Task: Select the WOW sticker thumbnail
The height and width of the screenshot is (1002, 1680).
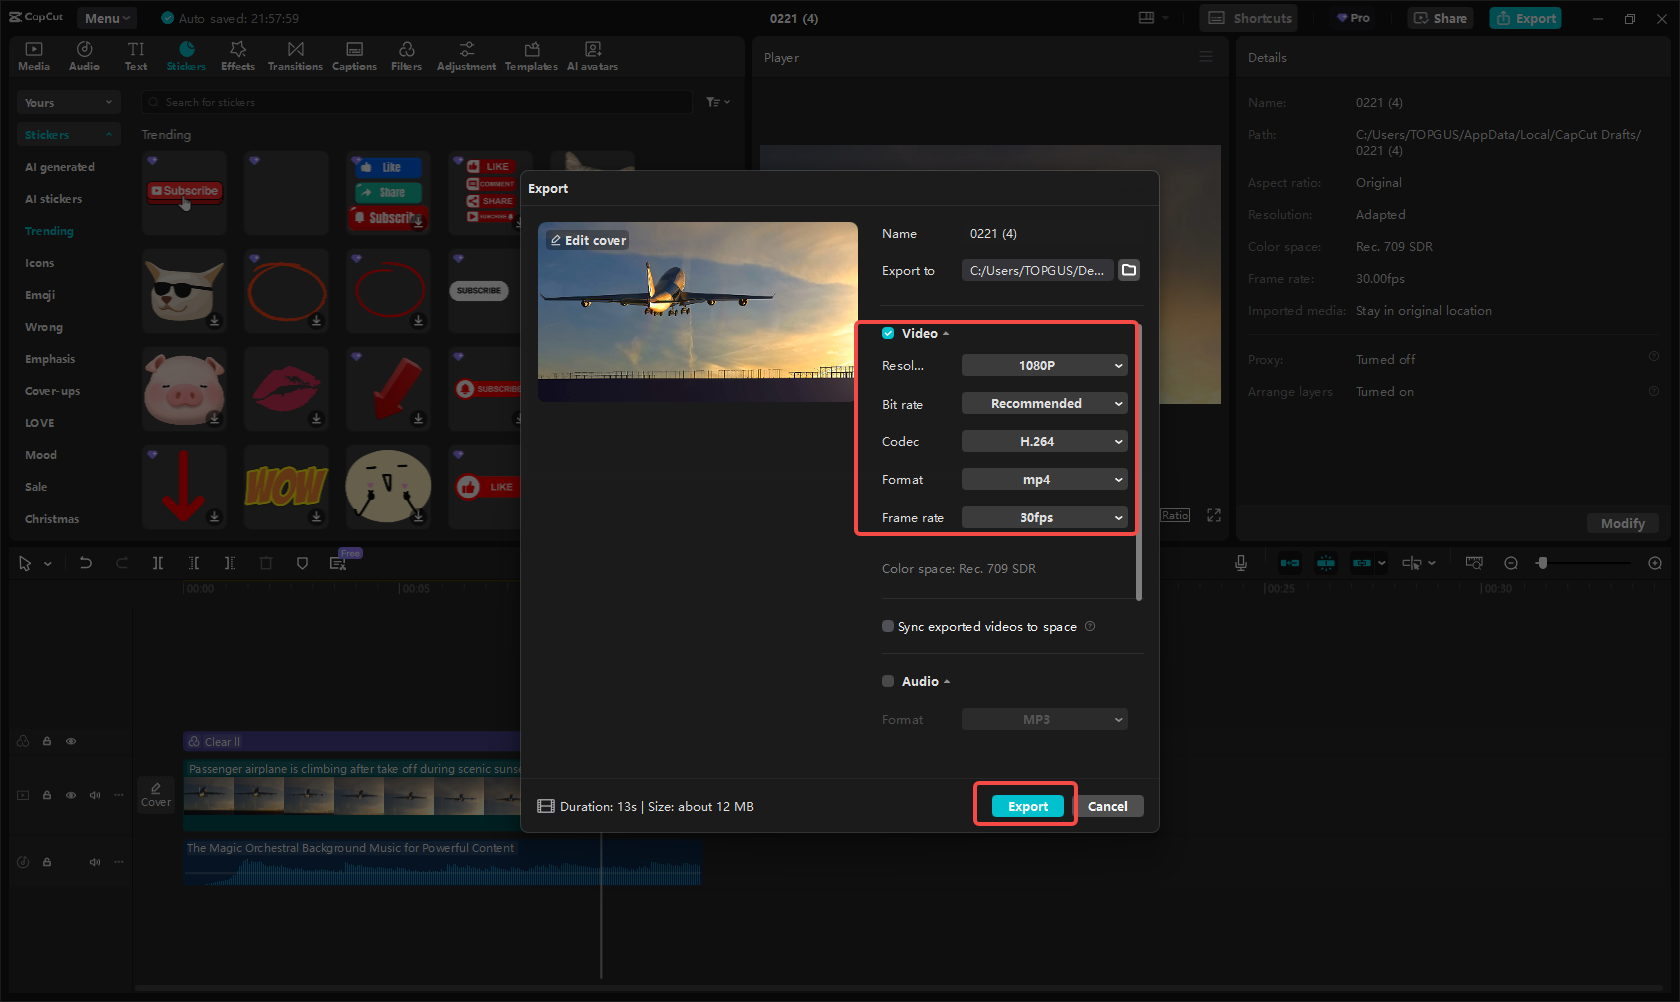Action: coord(286,487)
